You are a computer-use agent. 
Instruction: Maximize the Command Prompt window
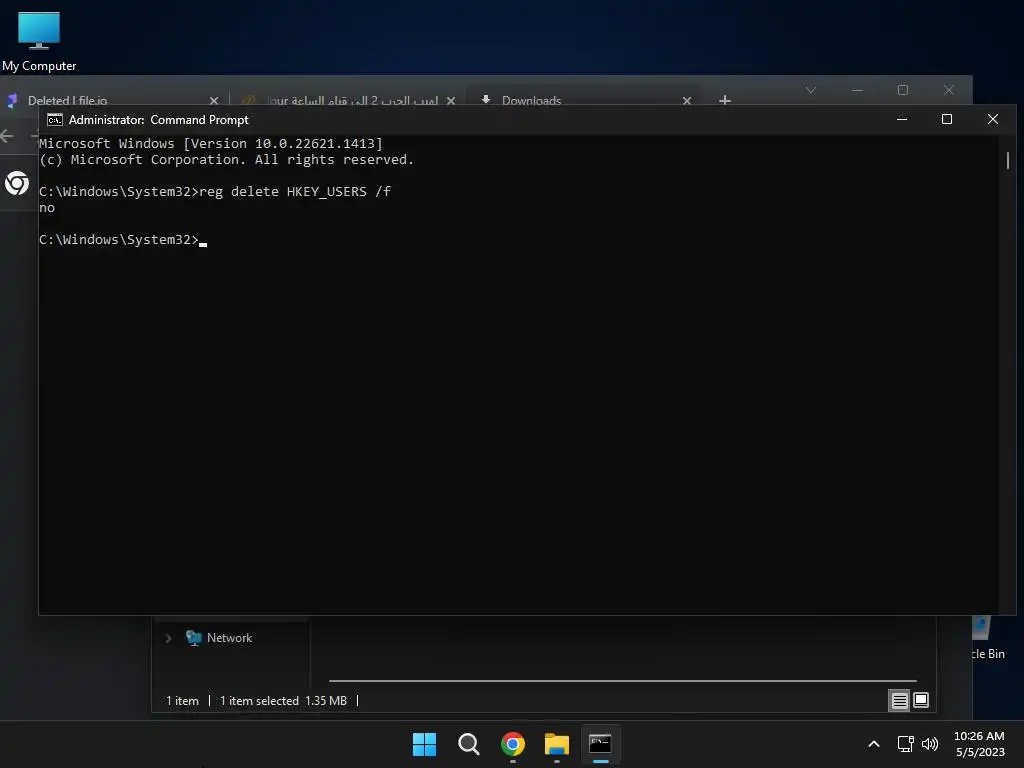click(947, 120)
